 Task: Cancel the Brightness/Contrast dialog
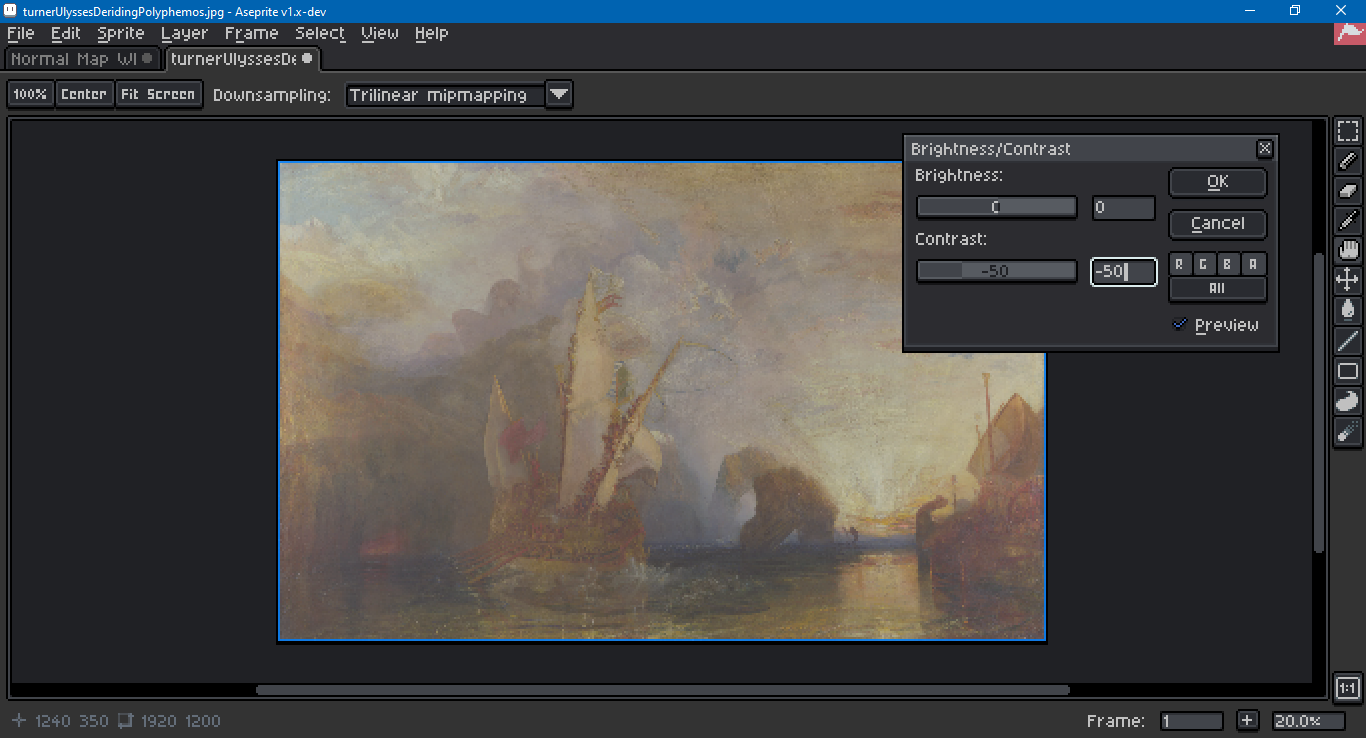[1218, 224]
